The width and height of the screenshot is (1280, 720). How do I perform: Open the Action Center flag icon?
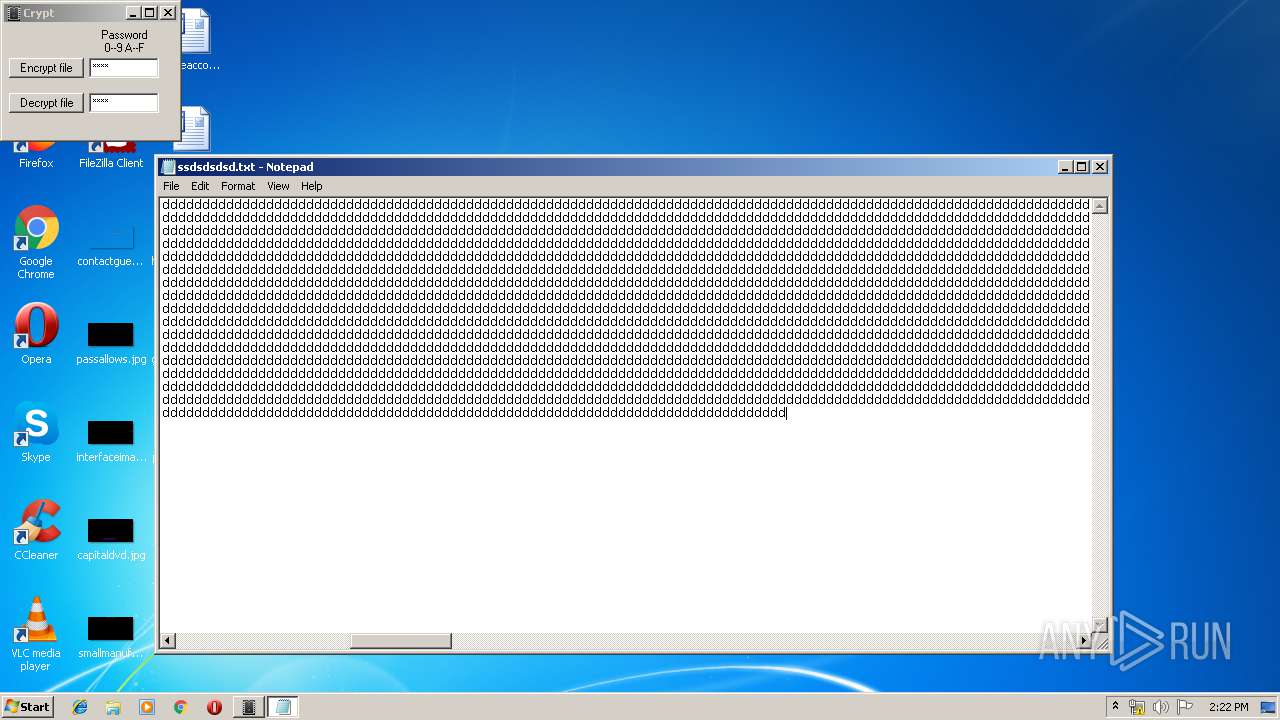(1185, 707)
